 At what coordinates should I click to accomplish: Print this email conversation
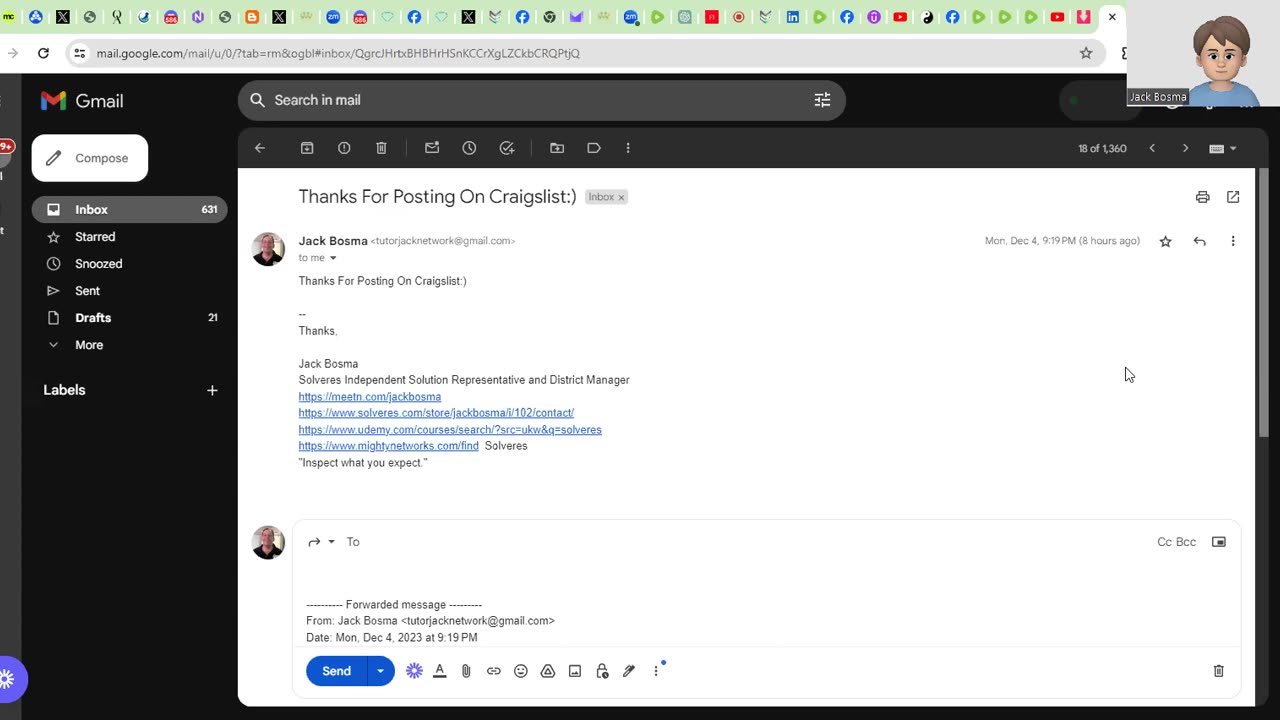[x=1202, y=197]
